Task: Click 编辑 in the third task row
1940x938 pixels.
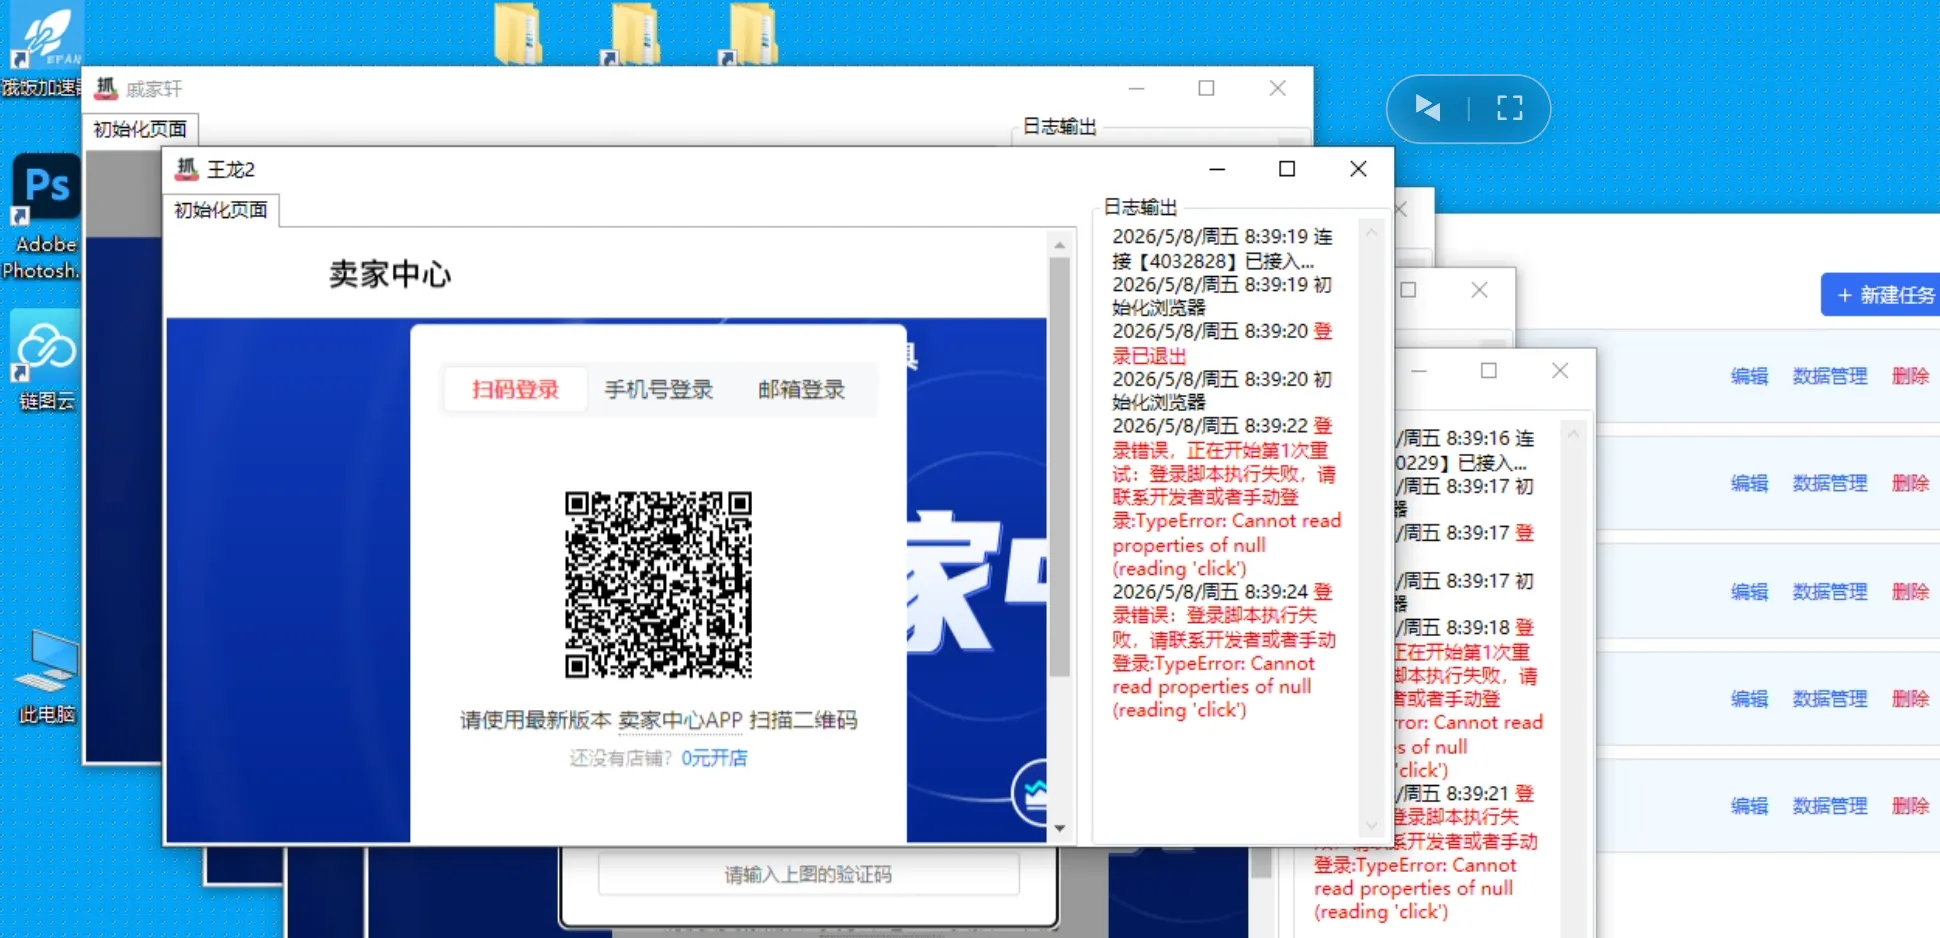Action: [x=1749, y=591]
